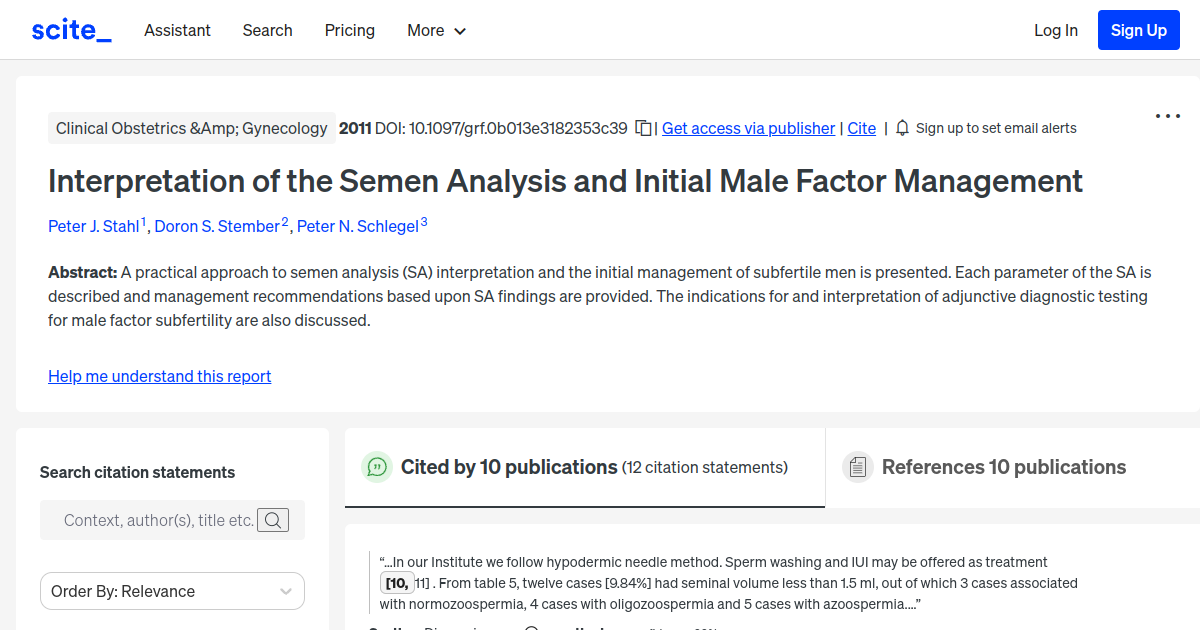Select Assistant in the navigation bar
Screen dimensions: 1200x630
click(x=177, y=31)
